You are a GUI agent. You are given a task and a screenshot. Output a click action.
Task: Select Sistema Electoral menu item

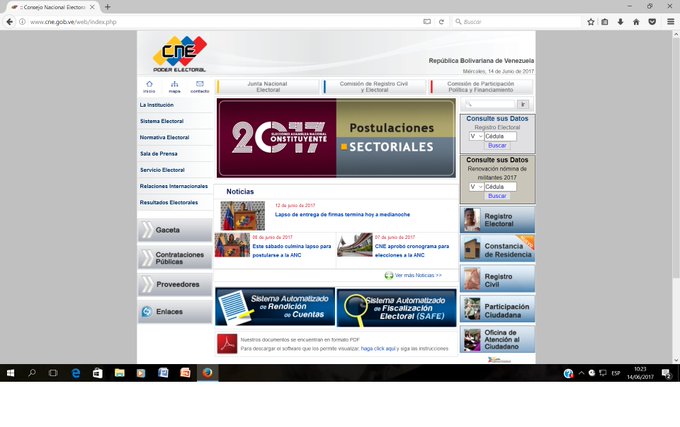(x=162, y=121)
